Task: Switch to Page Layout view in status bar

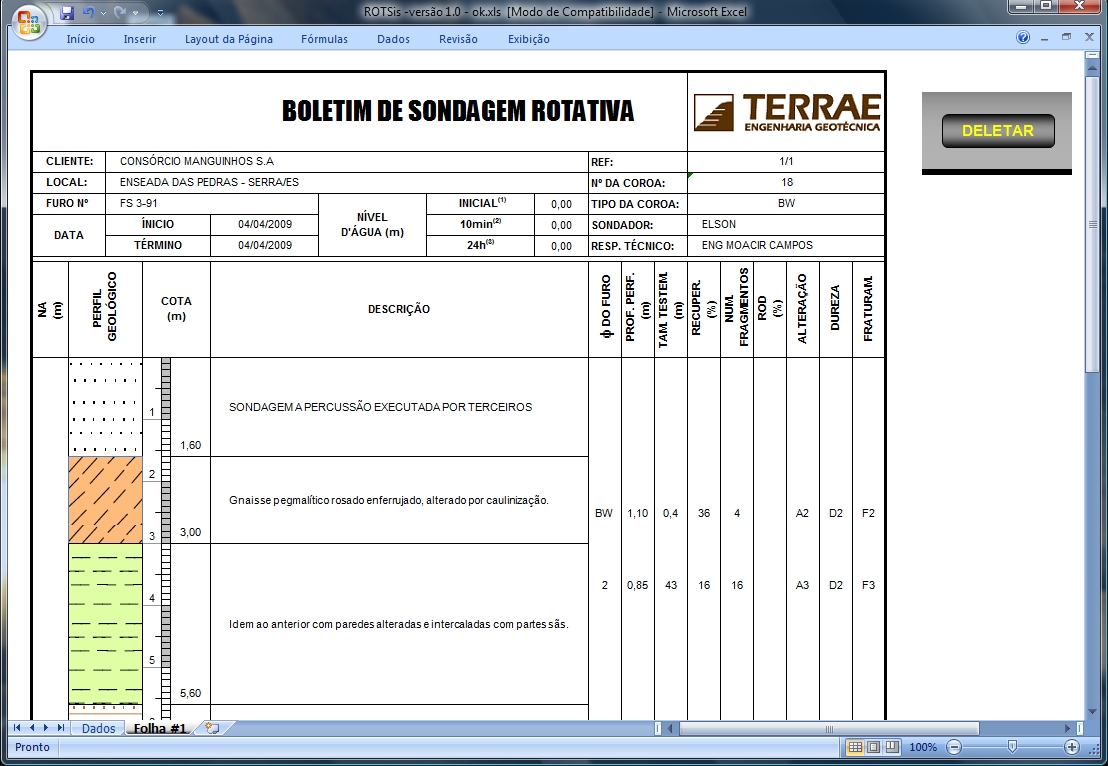Action: (873, 747)
